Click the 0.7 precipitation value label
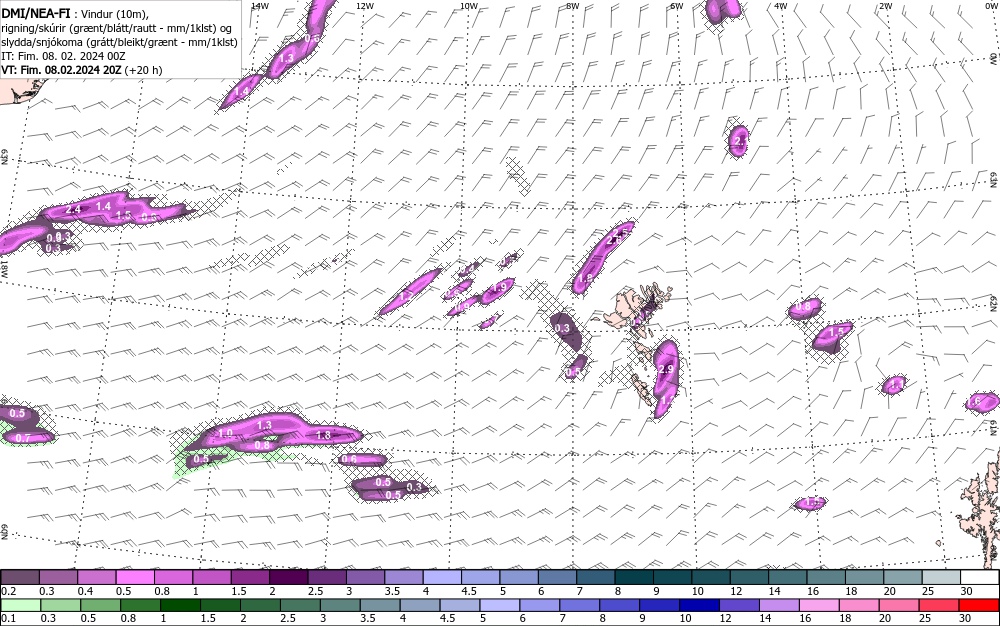 (22, 438)
